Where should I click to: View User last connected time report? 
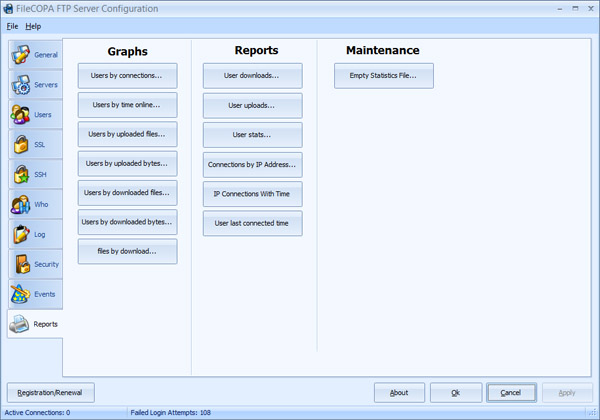(253, 223)
